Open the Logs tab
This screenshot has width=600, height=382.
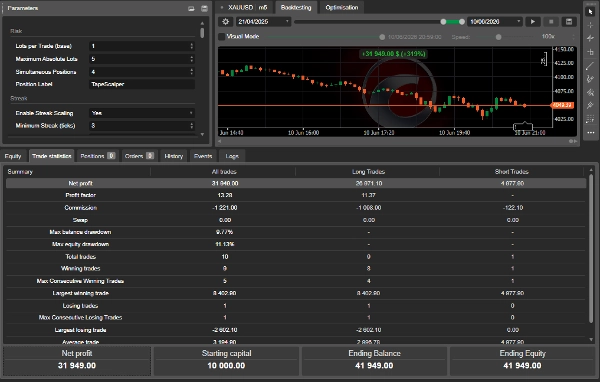[232, 156]
